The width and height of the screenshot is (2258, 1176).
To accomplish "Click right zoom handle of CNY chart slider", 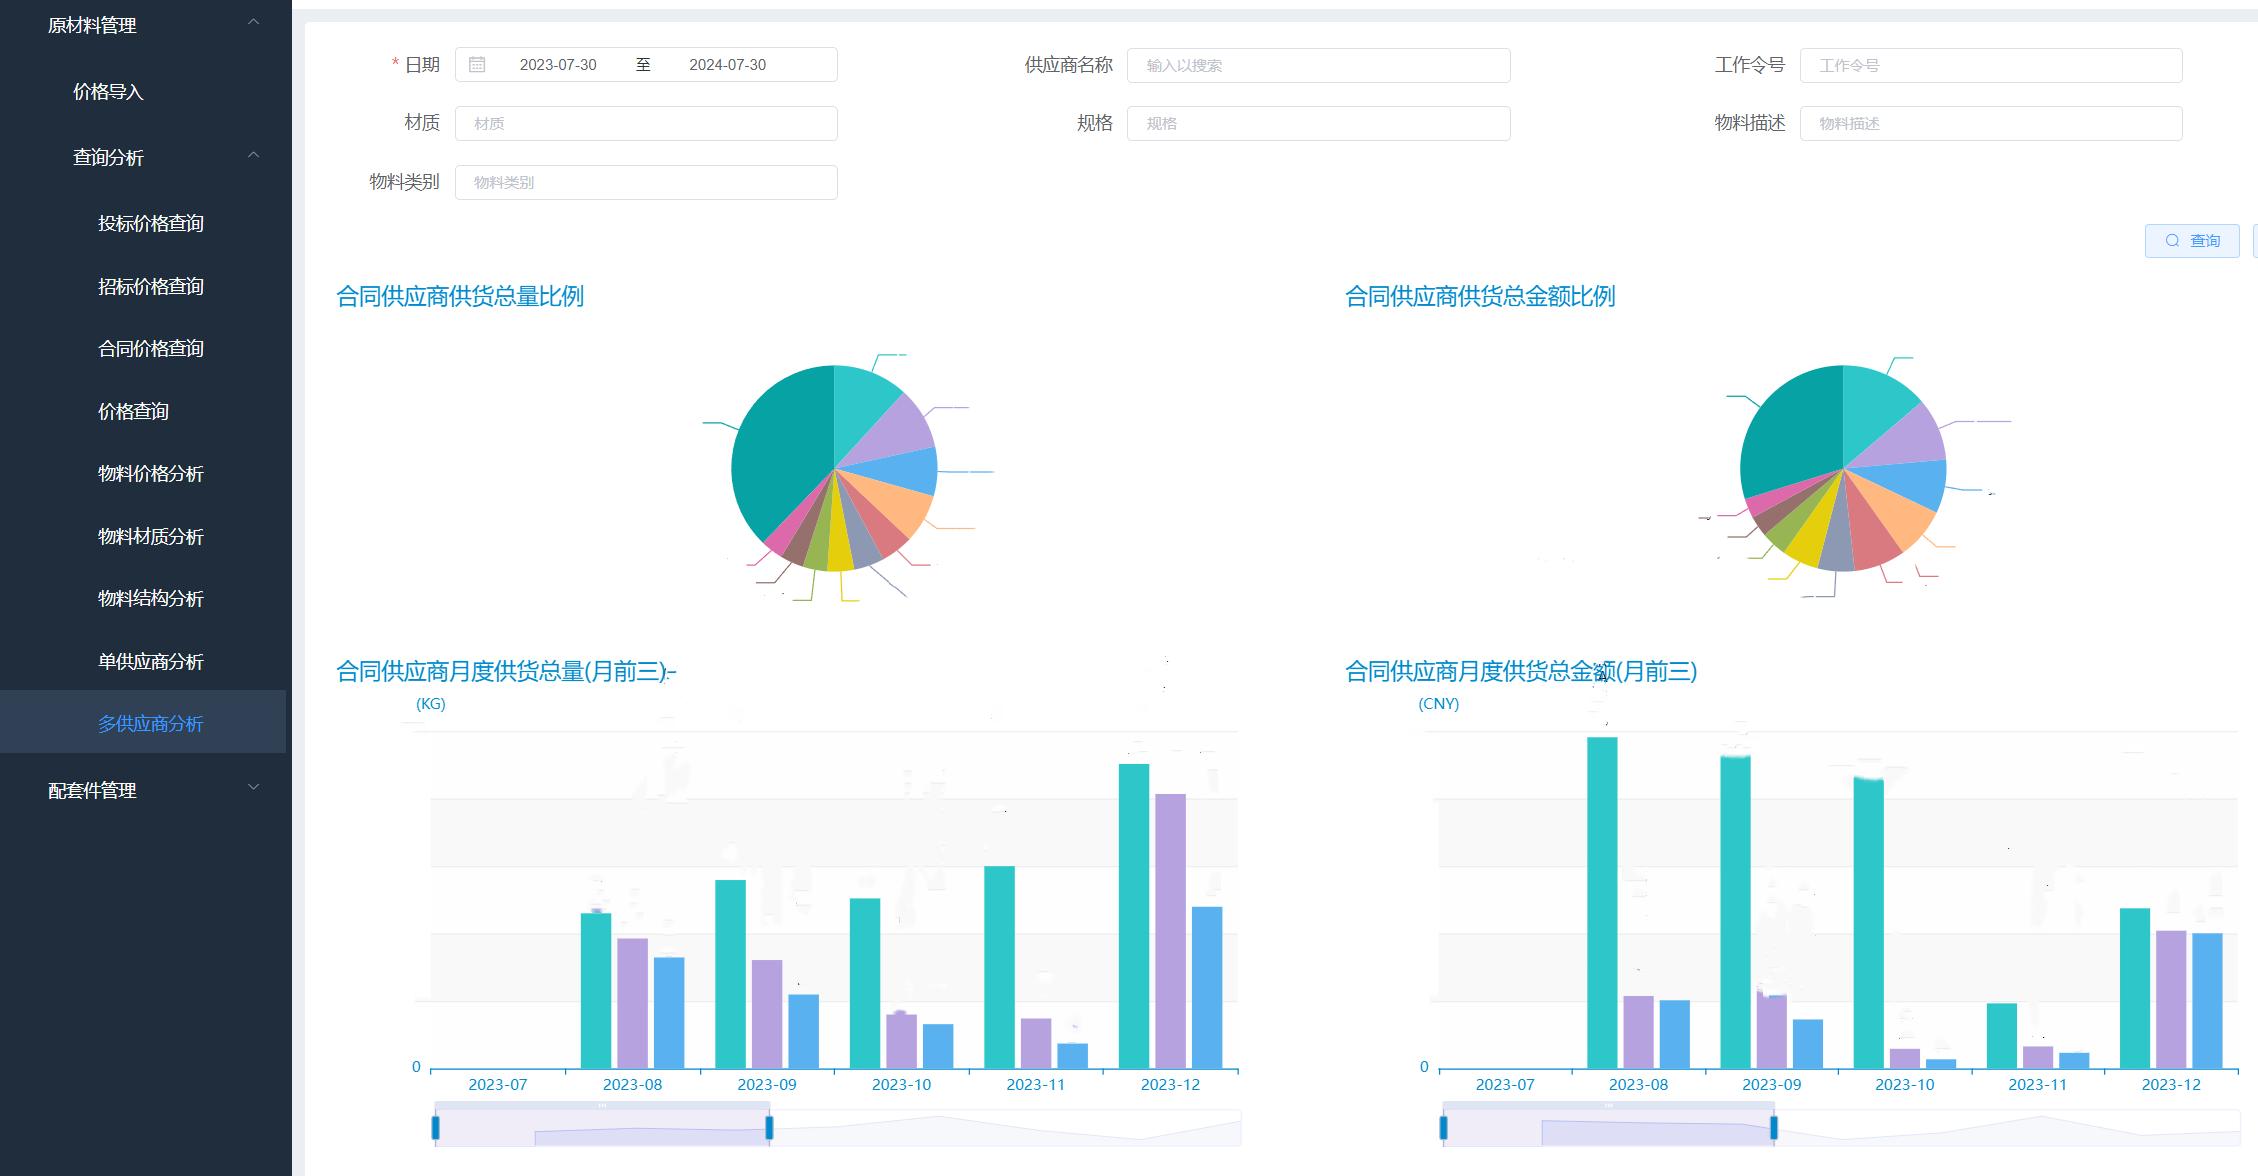I will 1774,1128.
